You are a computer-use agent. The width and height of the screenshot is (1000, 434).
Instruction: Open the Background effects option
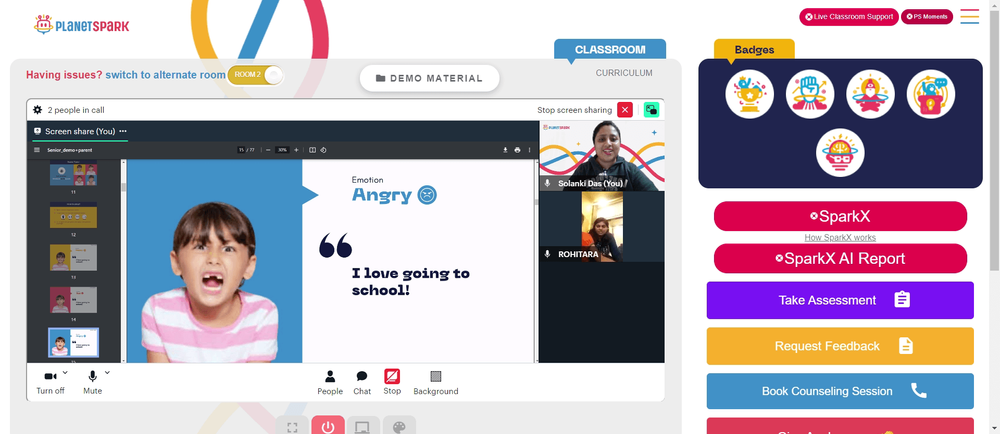coord(436,382)
